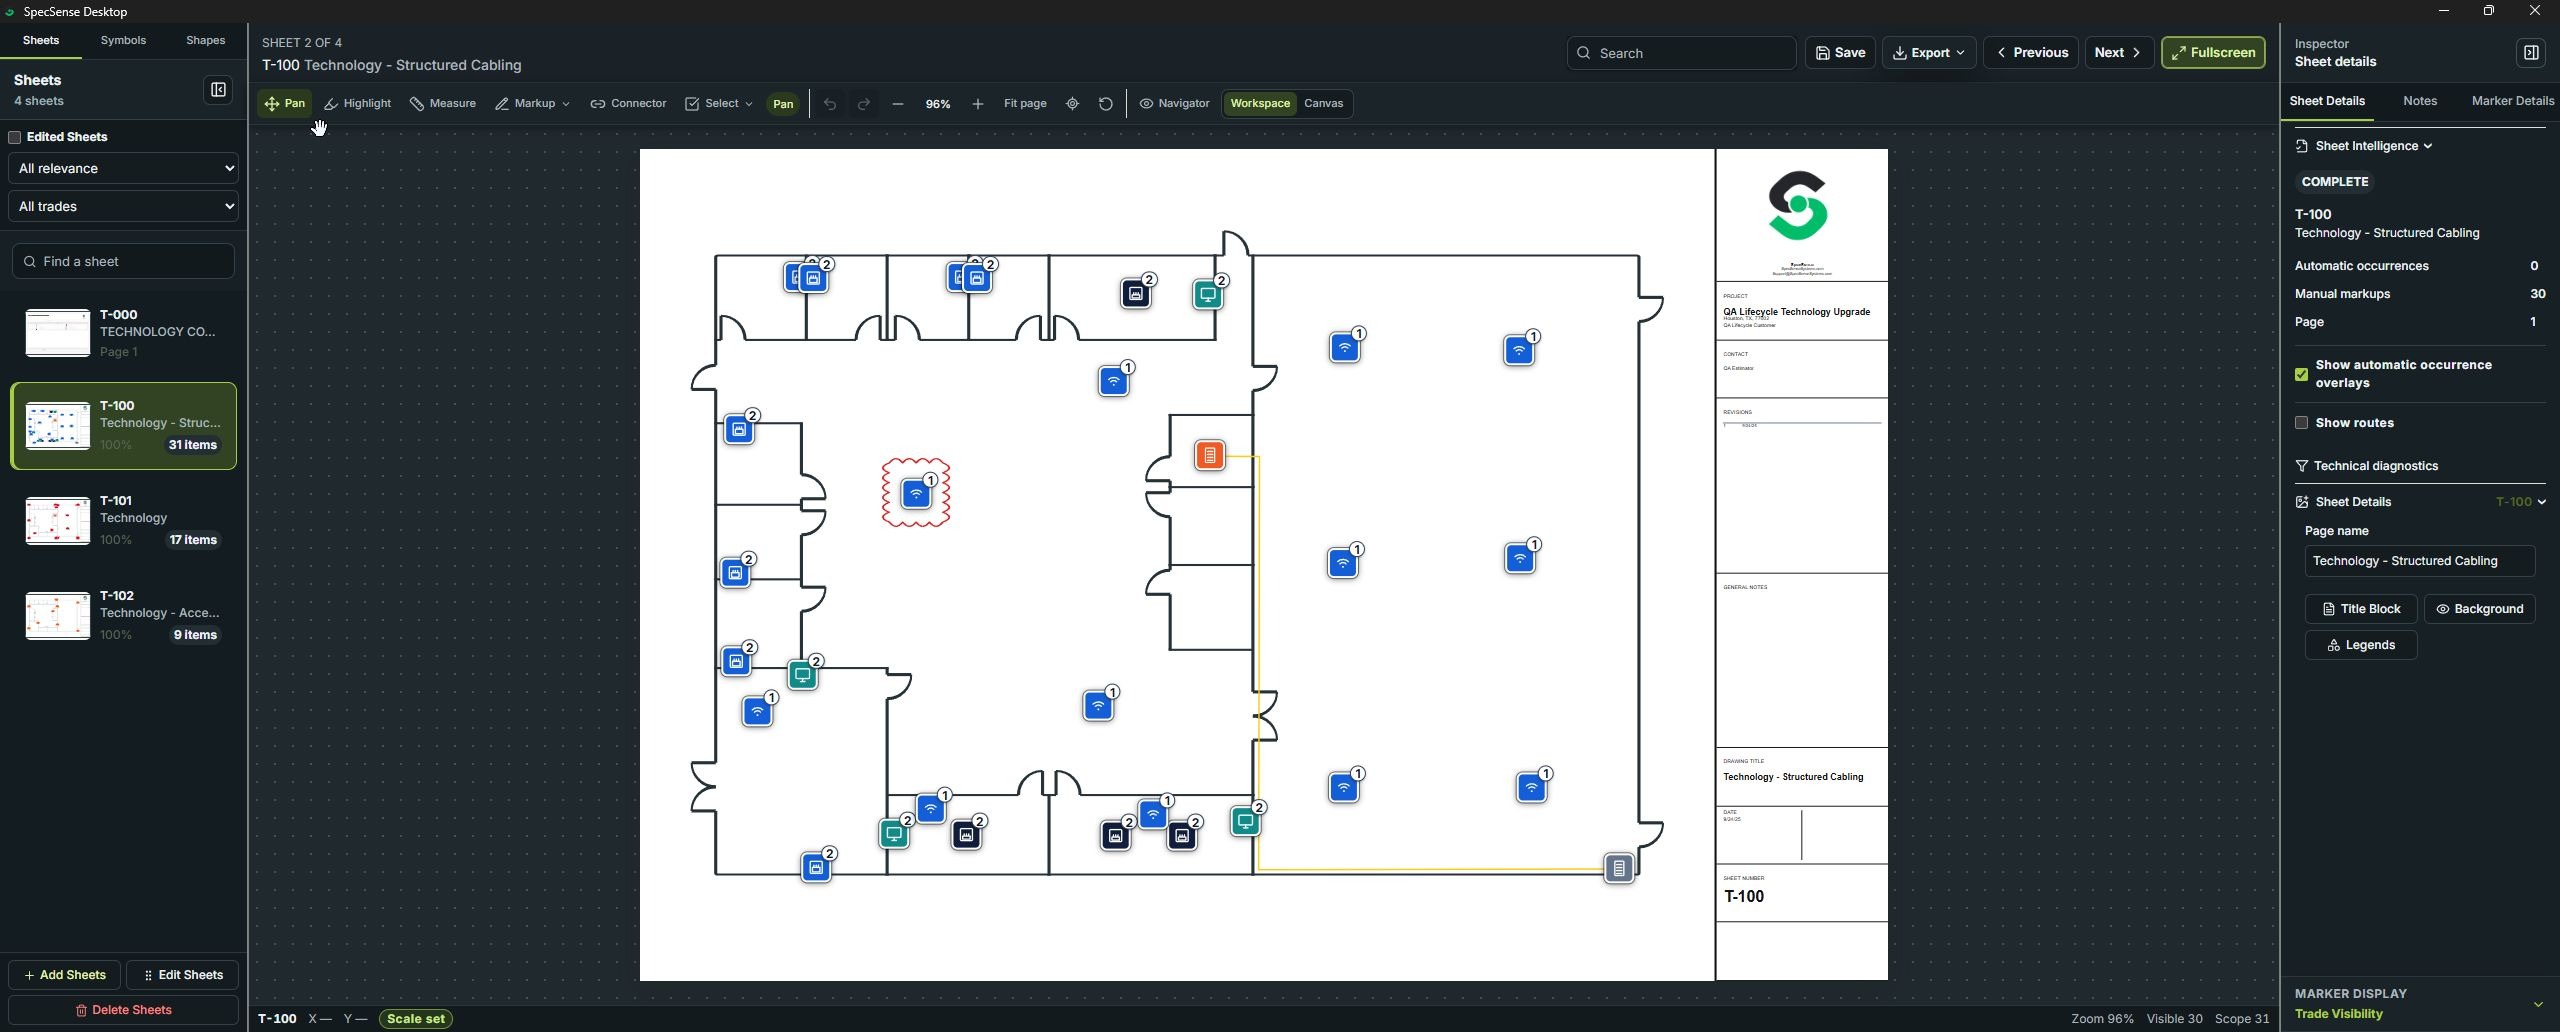
Task: Click the reset view rotate icon
Action: click(x=1106, y=104)
